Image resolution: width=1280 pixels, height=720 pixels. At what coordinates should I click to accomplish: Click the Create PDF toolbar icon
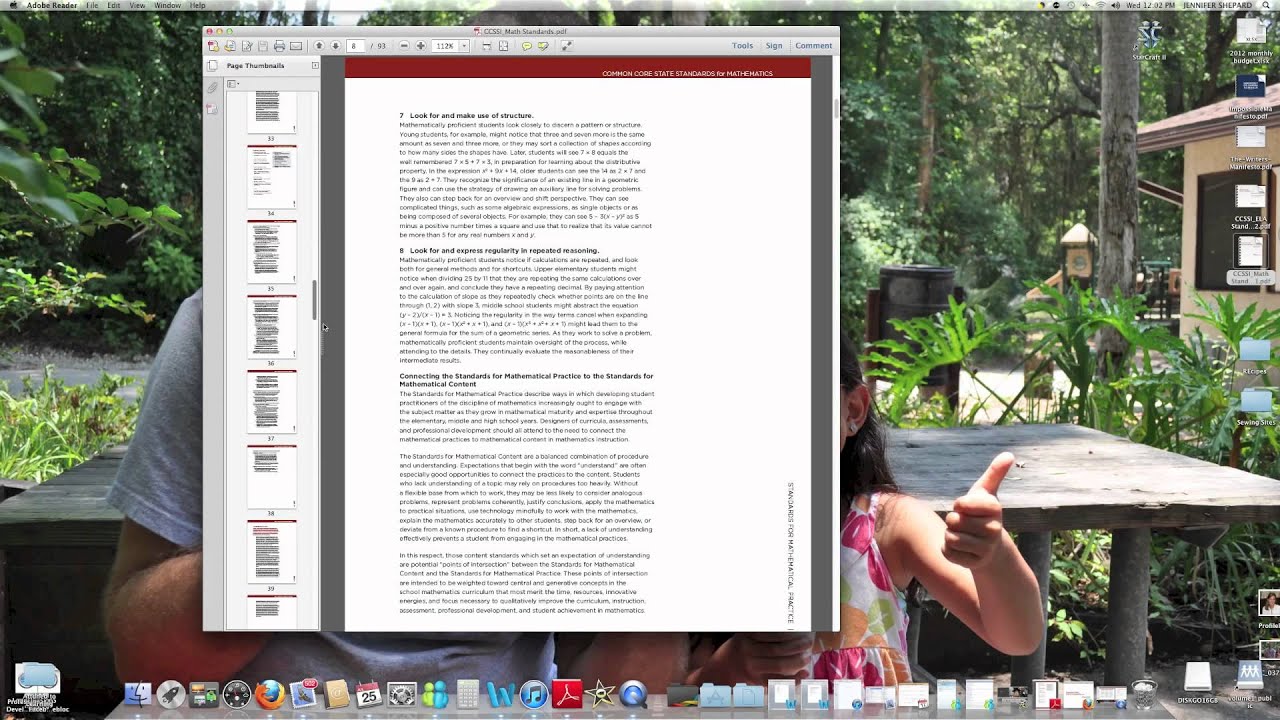213,46
